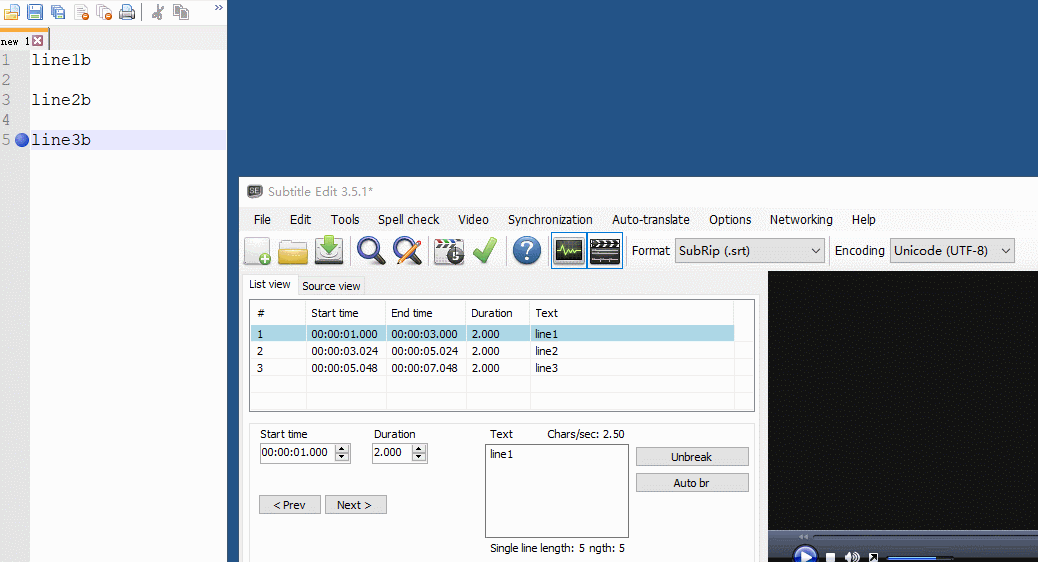Click the Duration spinner arrows
Screen dimensions: 1038x562
419,453
